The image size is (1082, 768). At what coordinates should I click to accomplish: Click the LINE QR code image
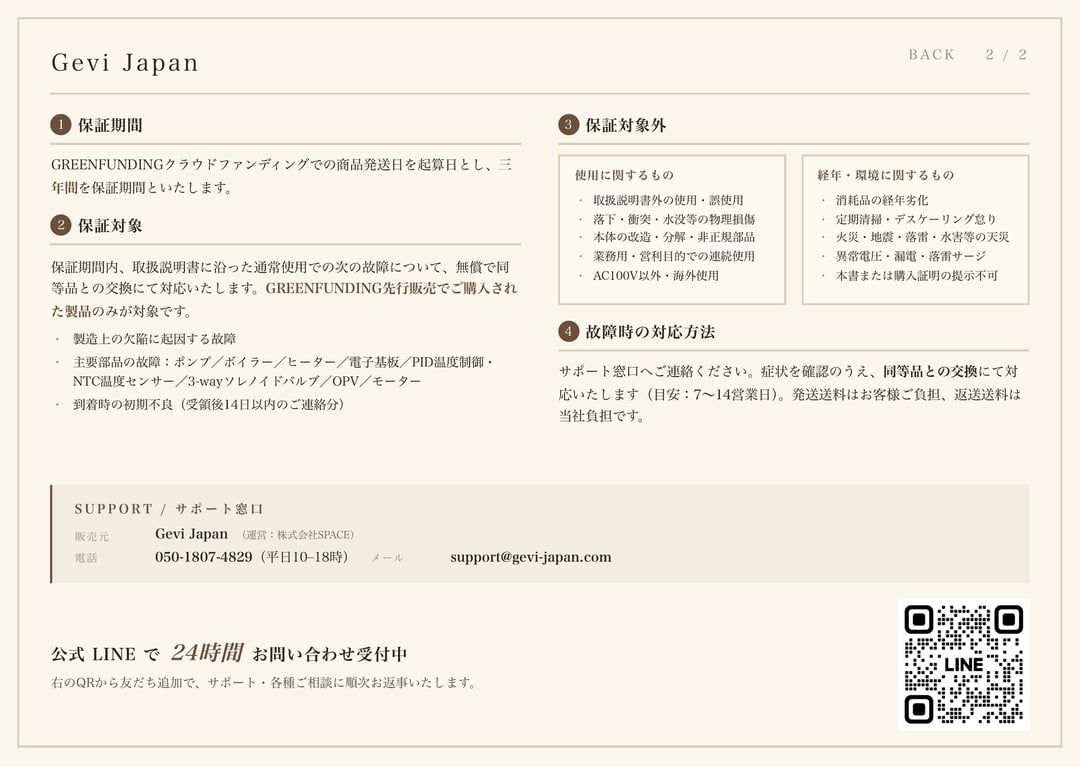[963, 664]
